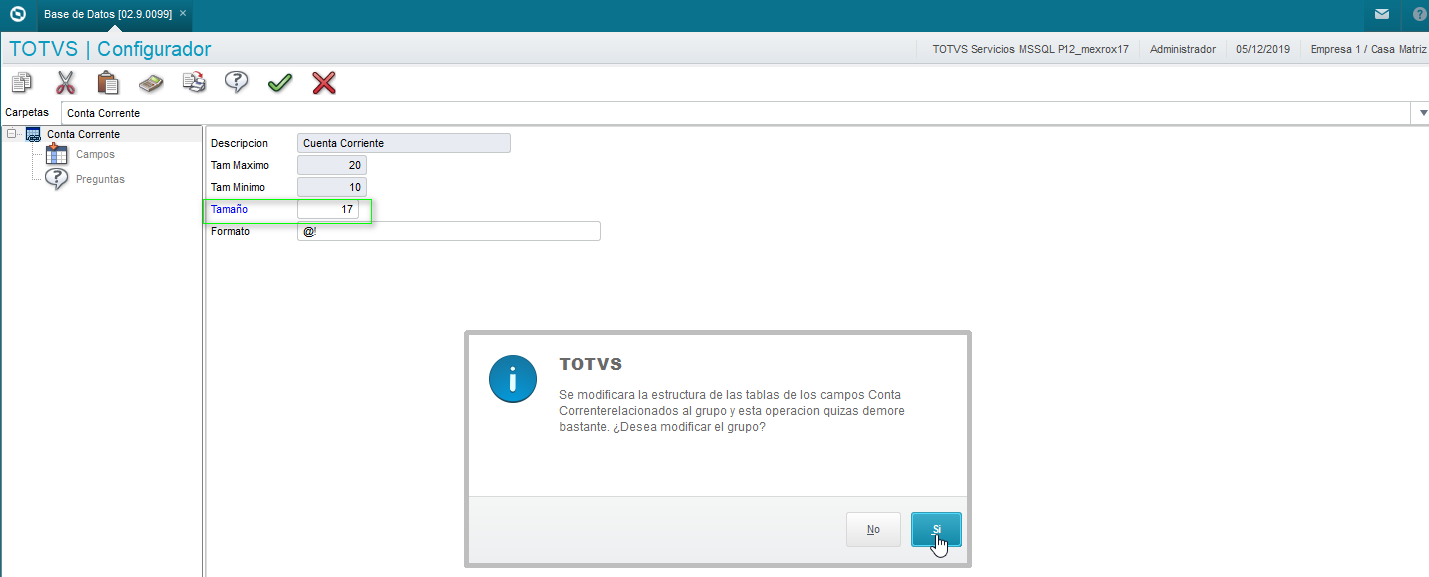Click the Descripcion label
This screenshot has width=1429, height=577.
point(239,143)
